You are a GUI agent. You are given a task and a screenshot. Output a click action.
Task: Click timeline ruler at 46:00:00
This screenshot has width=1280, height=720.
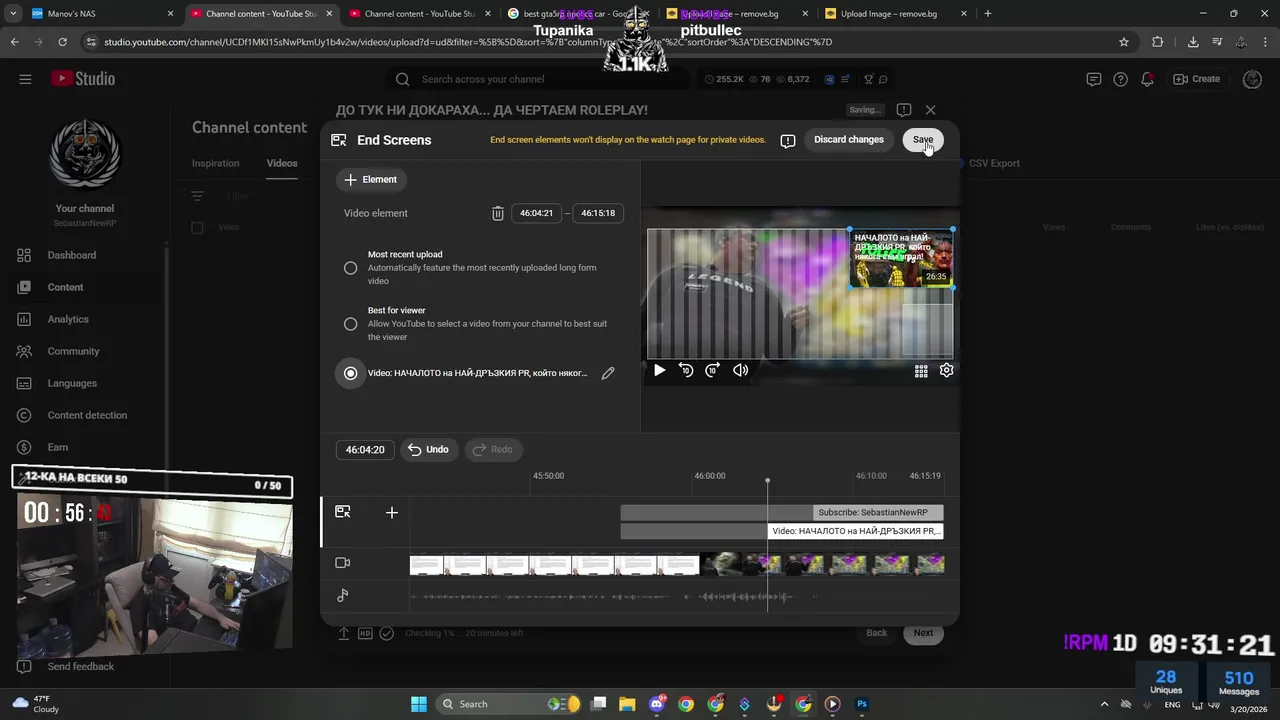pos(710,476)
